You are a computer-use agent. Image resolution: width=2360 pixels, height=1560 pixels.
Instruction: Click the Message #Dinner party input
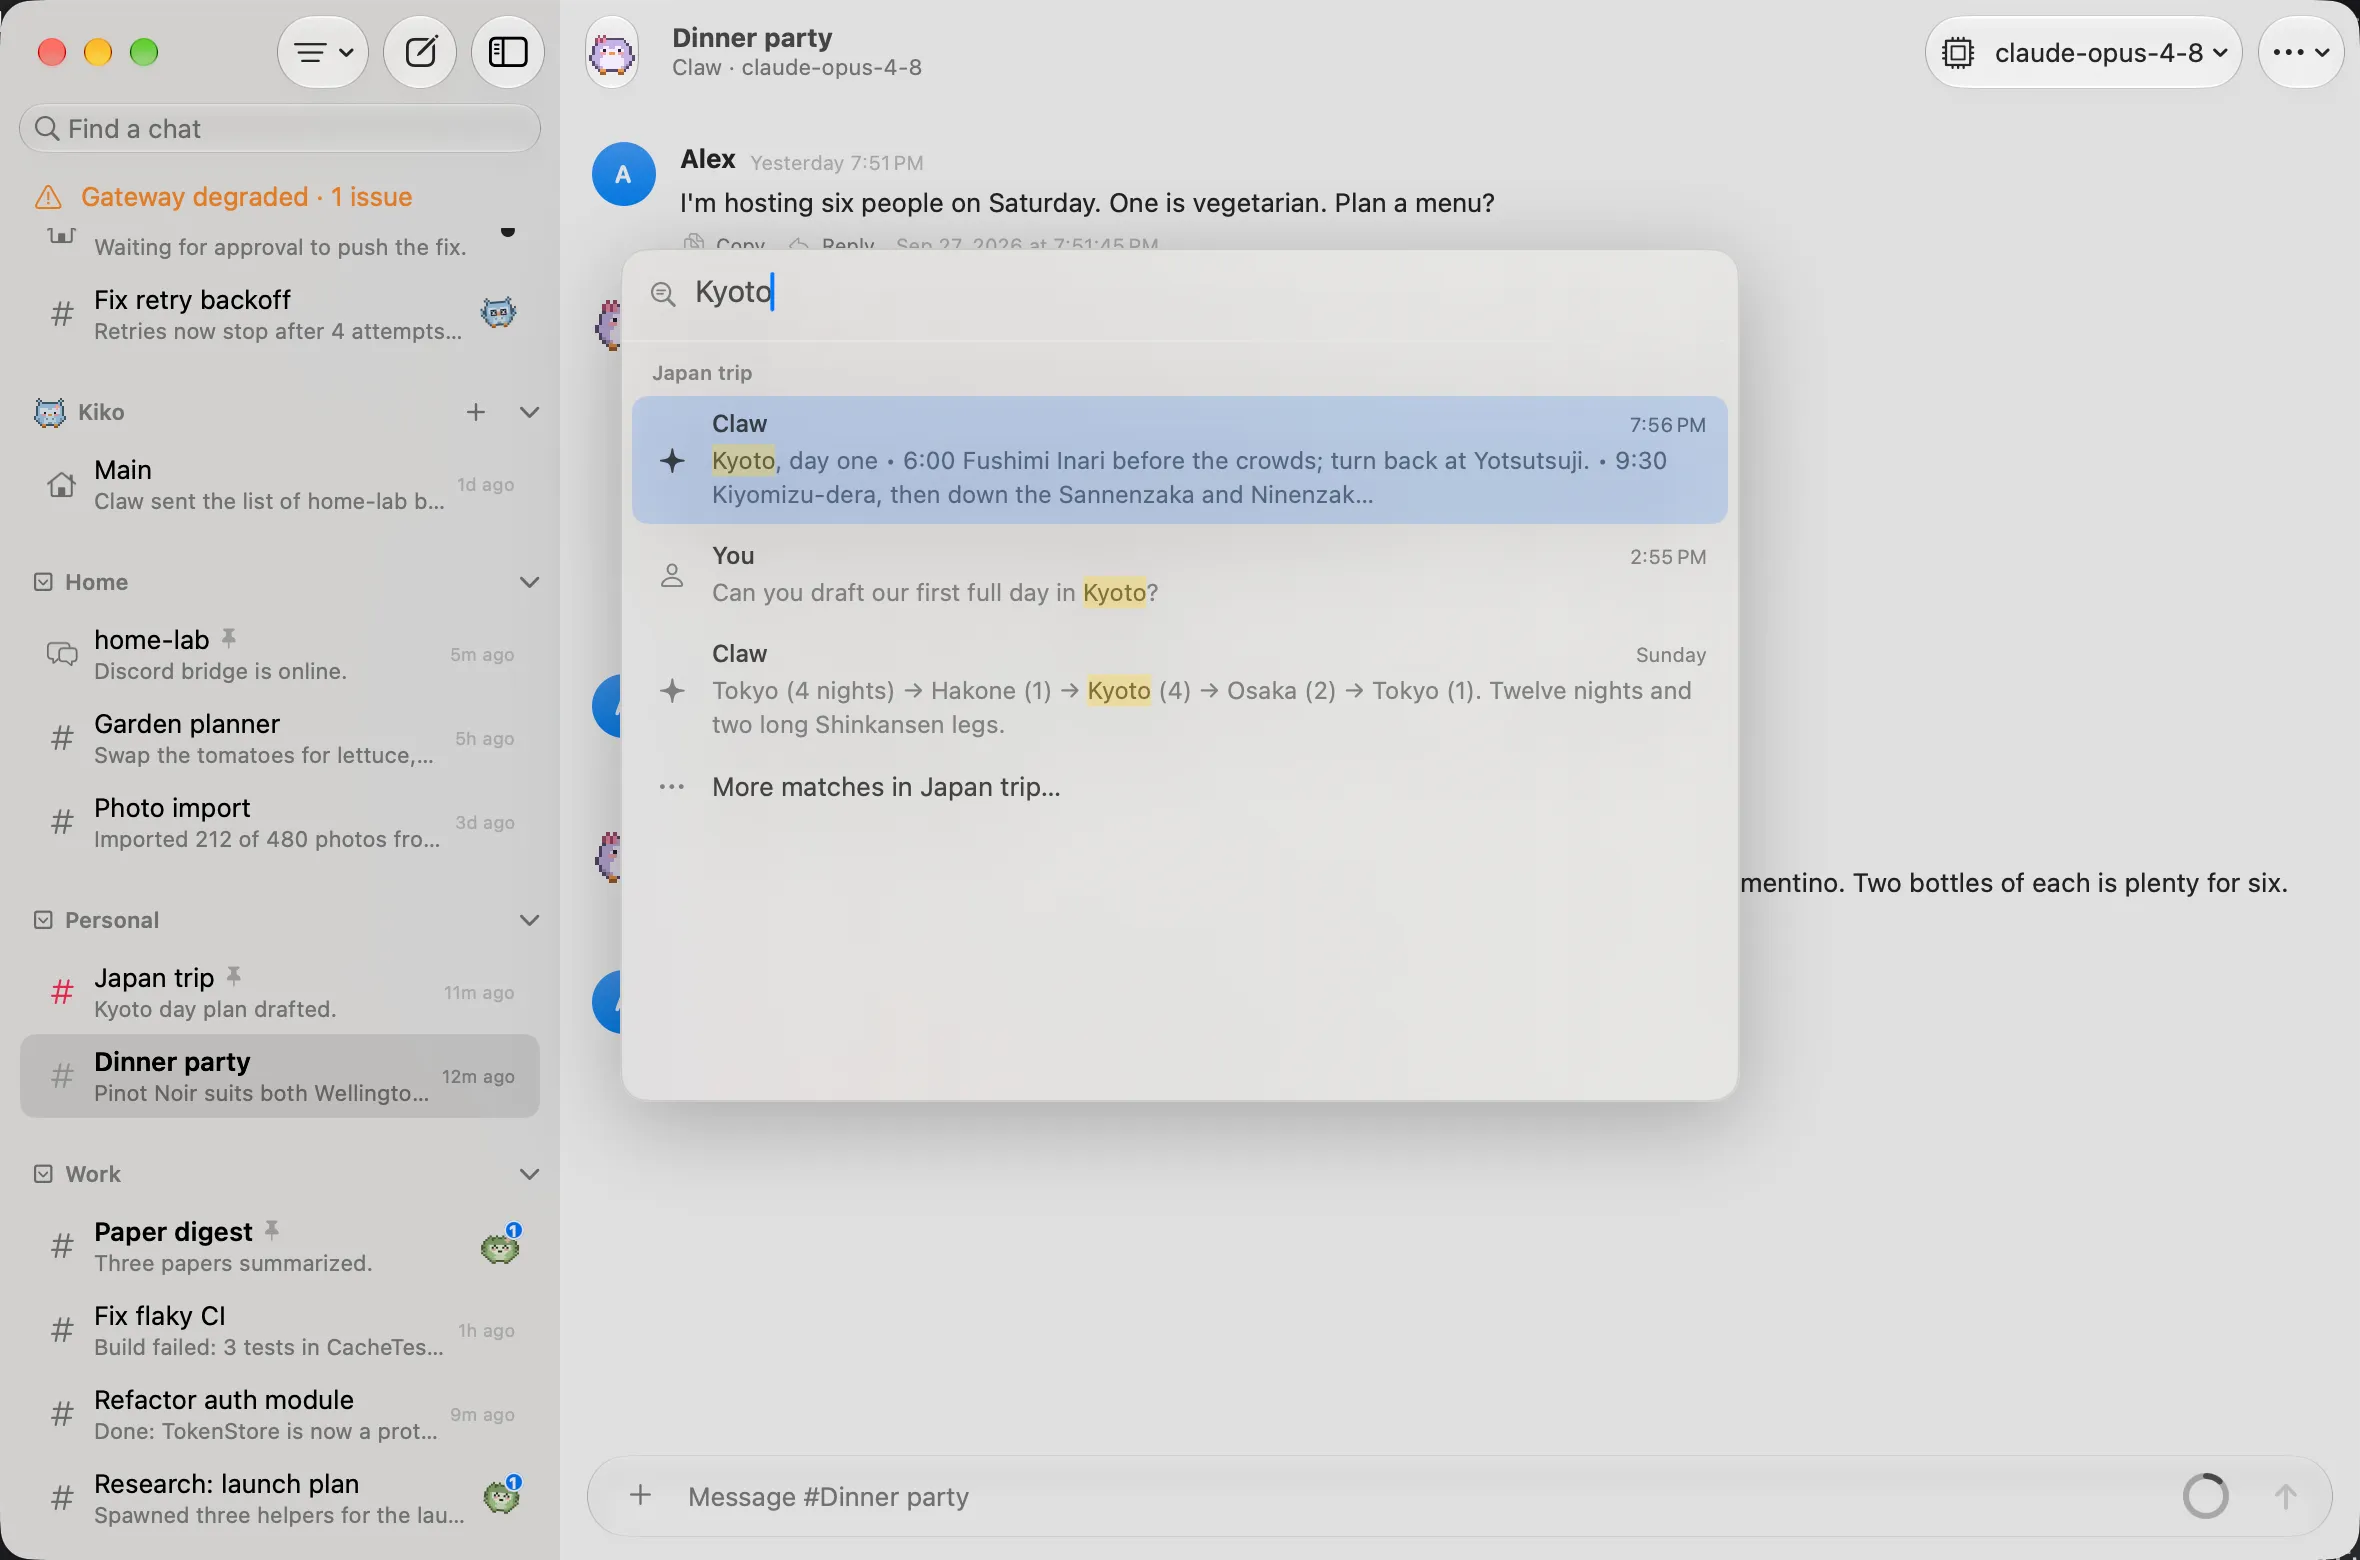(x=1420, y=1497)
